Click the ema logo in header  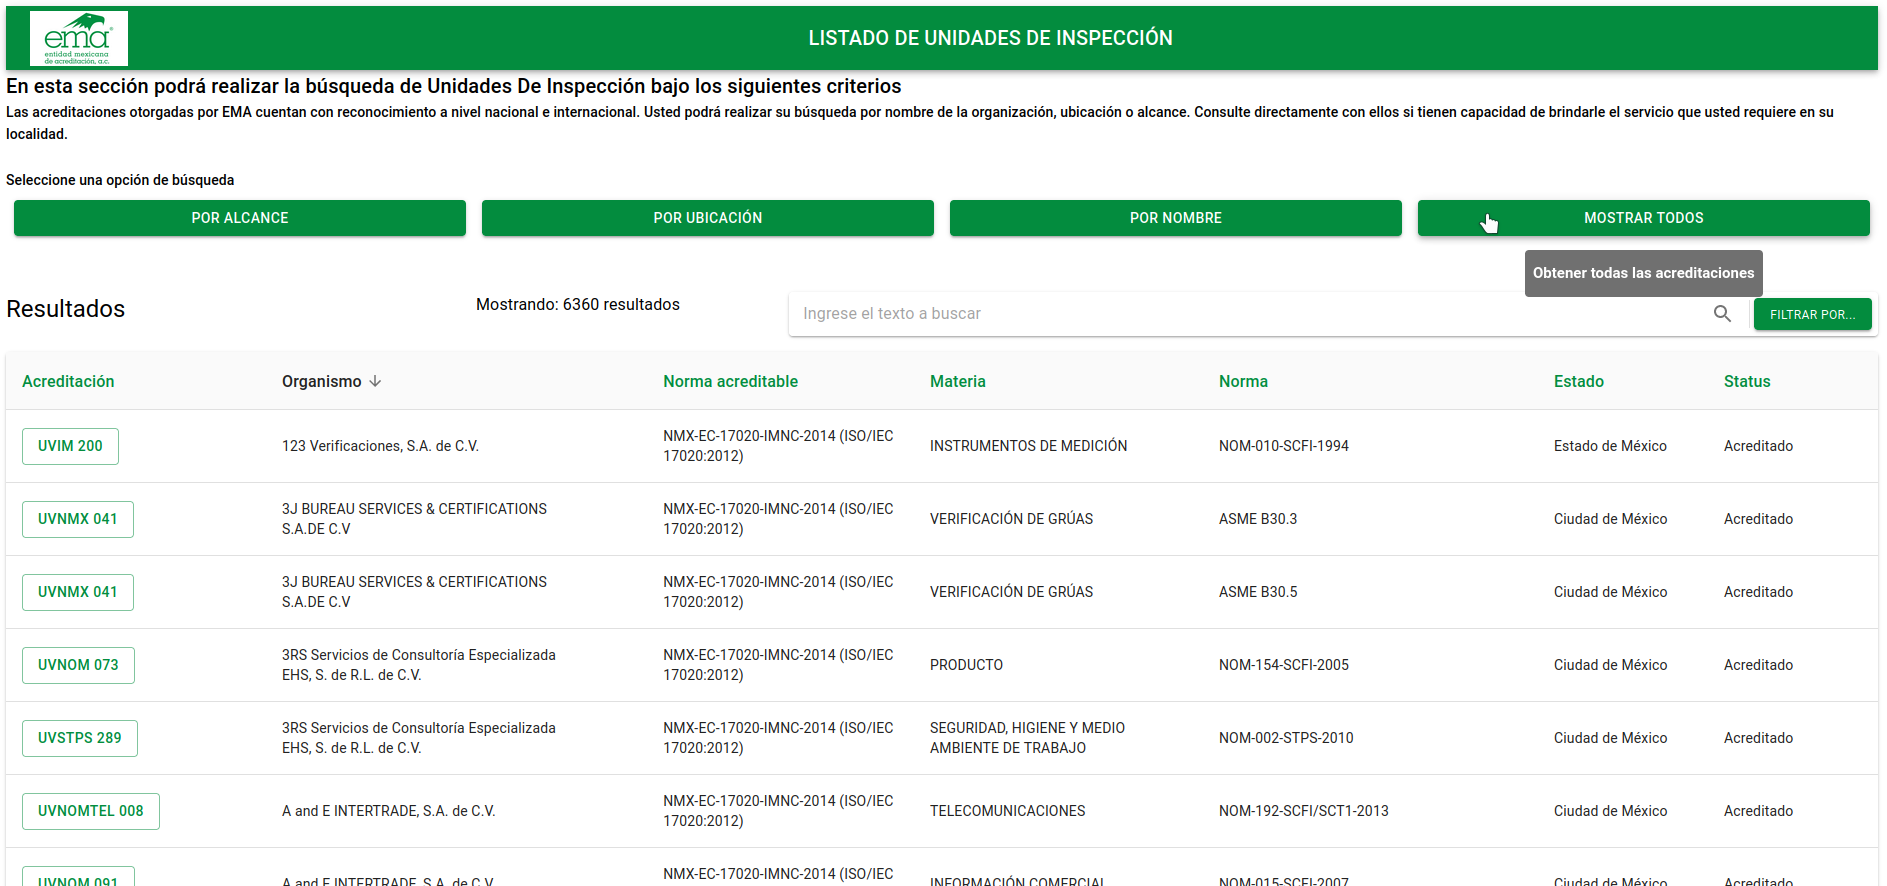pyautogui.click(x=79, y=38)
